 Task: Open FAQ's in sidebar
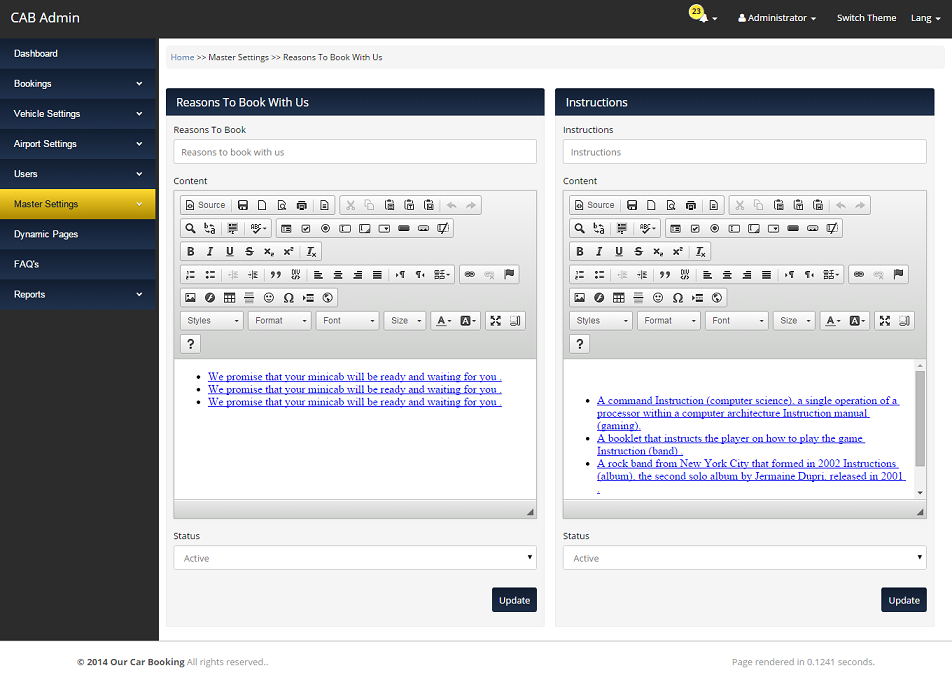78,264
